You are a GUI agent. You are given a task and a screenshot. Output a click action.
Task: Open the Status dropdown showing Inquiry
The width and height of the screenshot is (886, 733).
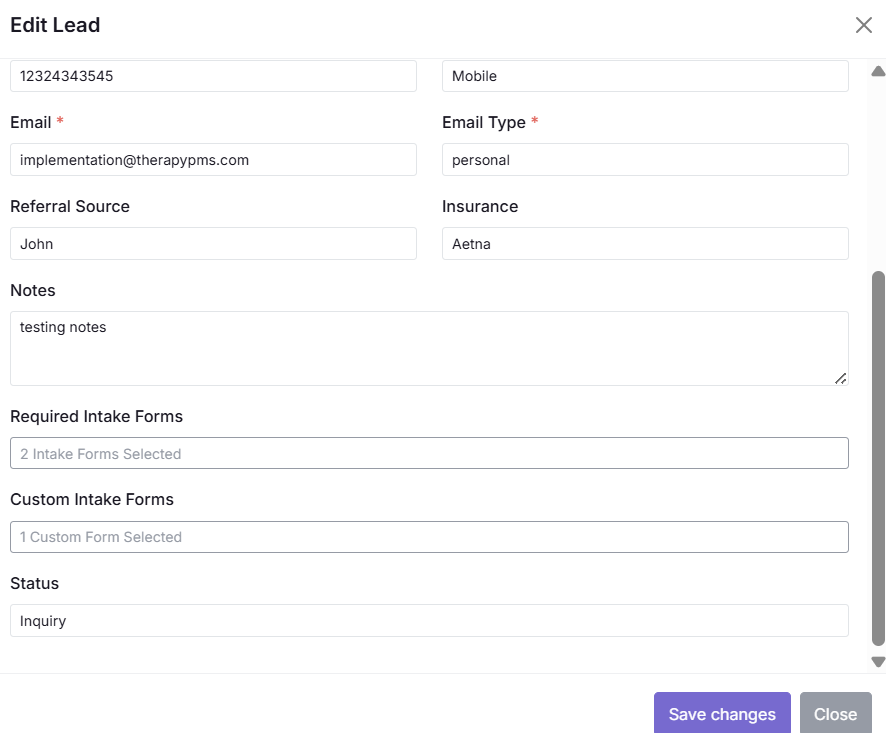pyautogui.click(x=429, y=621)
